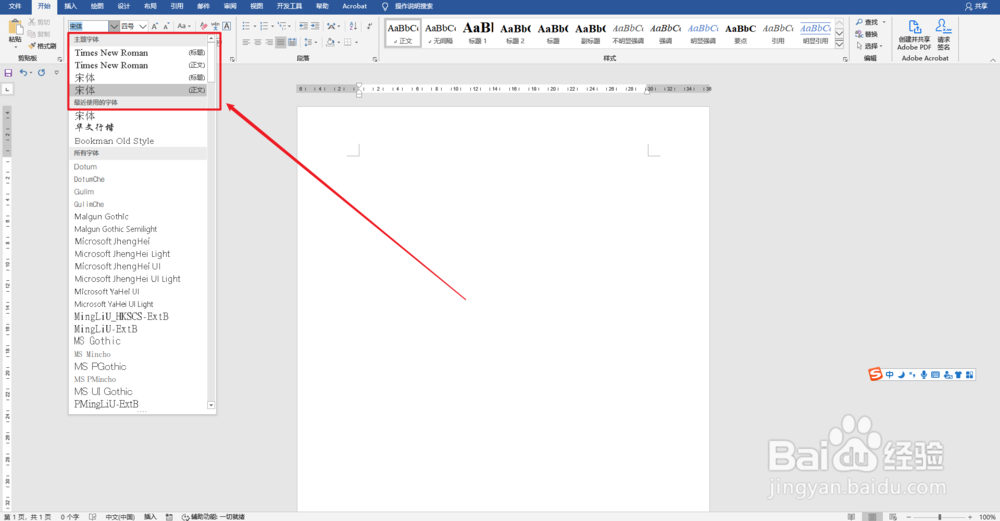Viewport: 1000px width, 521px height.
Task: Click the Save icon in quick access toolbar
Action: (x=8, y=73)
